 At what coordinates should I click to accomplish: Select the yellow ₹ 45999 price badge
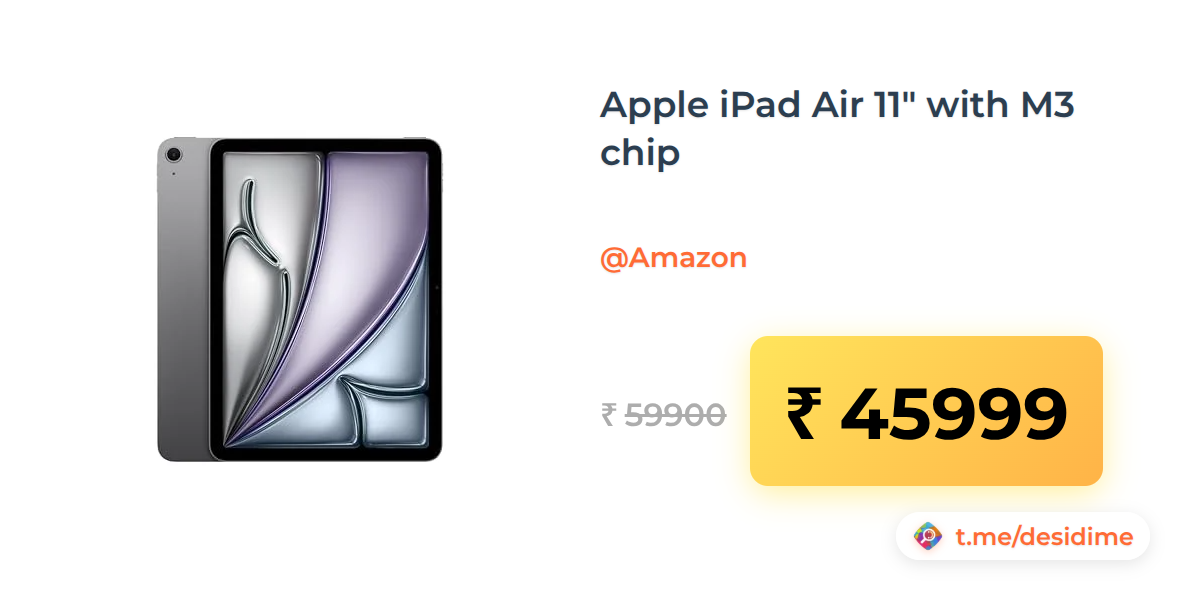tap(926, 411)
